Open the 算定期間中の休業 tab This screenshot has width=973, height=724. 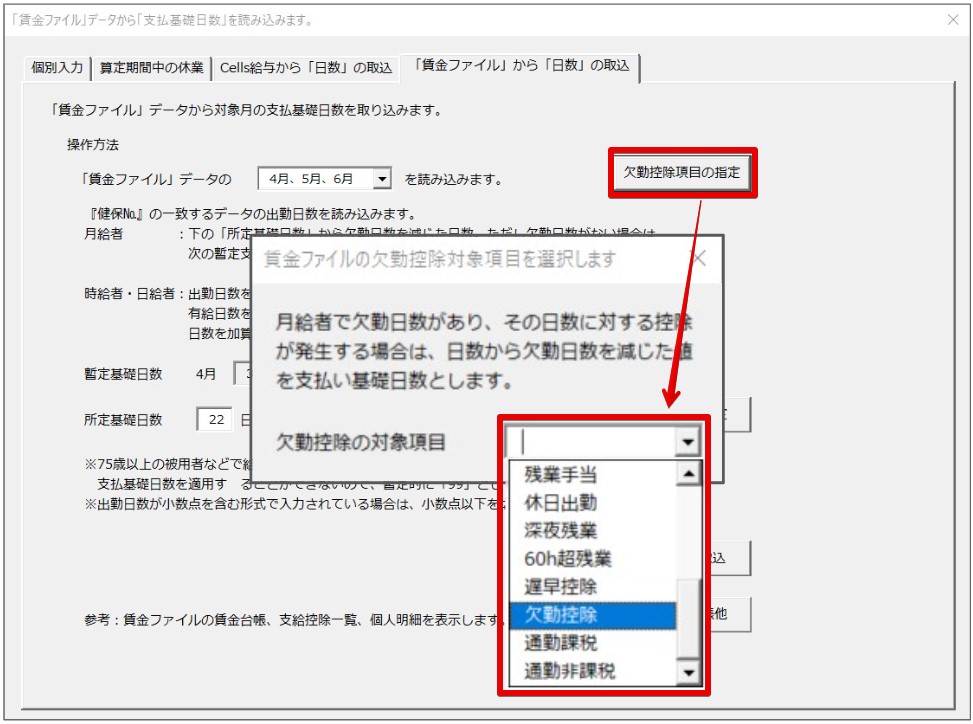[x=151, y=68]
